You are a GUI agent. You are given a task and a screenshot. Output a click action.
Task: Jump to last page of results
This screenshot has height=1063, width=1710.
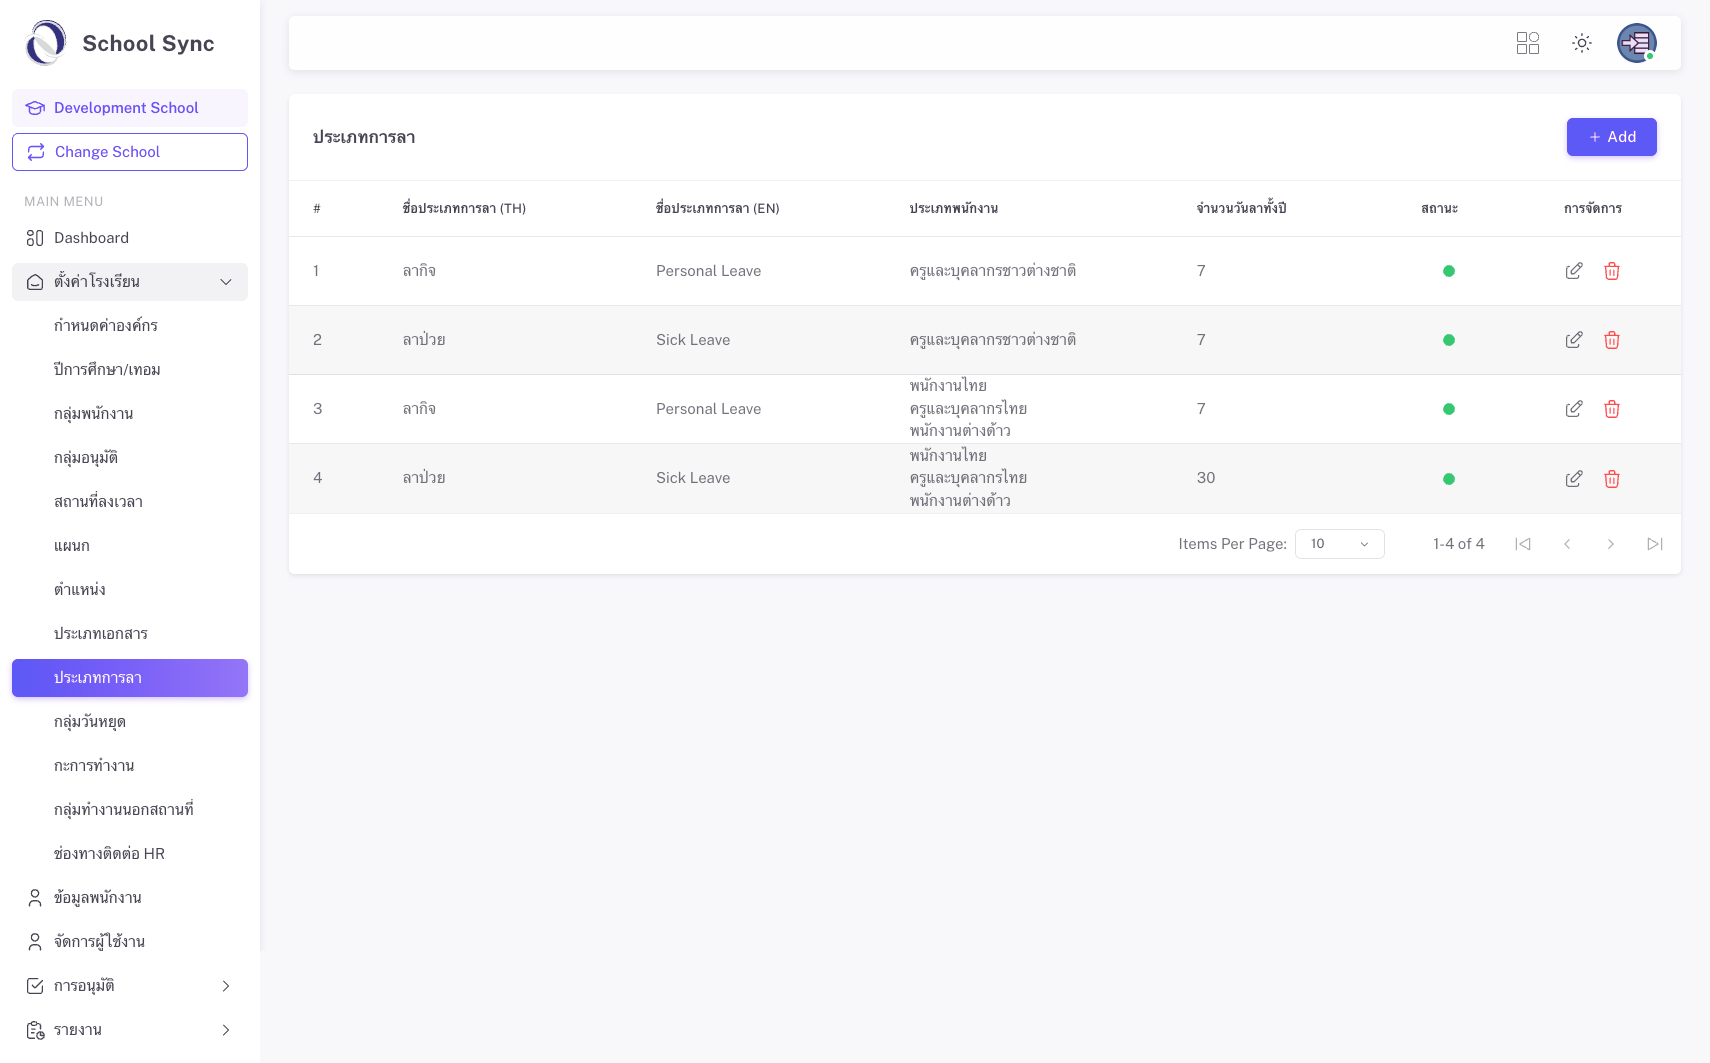pyautogui.click(x=1655, y=544)
